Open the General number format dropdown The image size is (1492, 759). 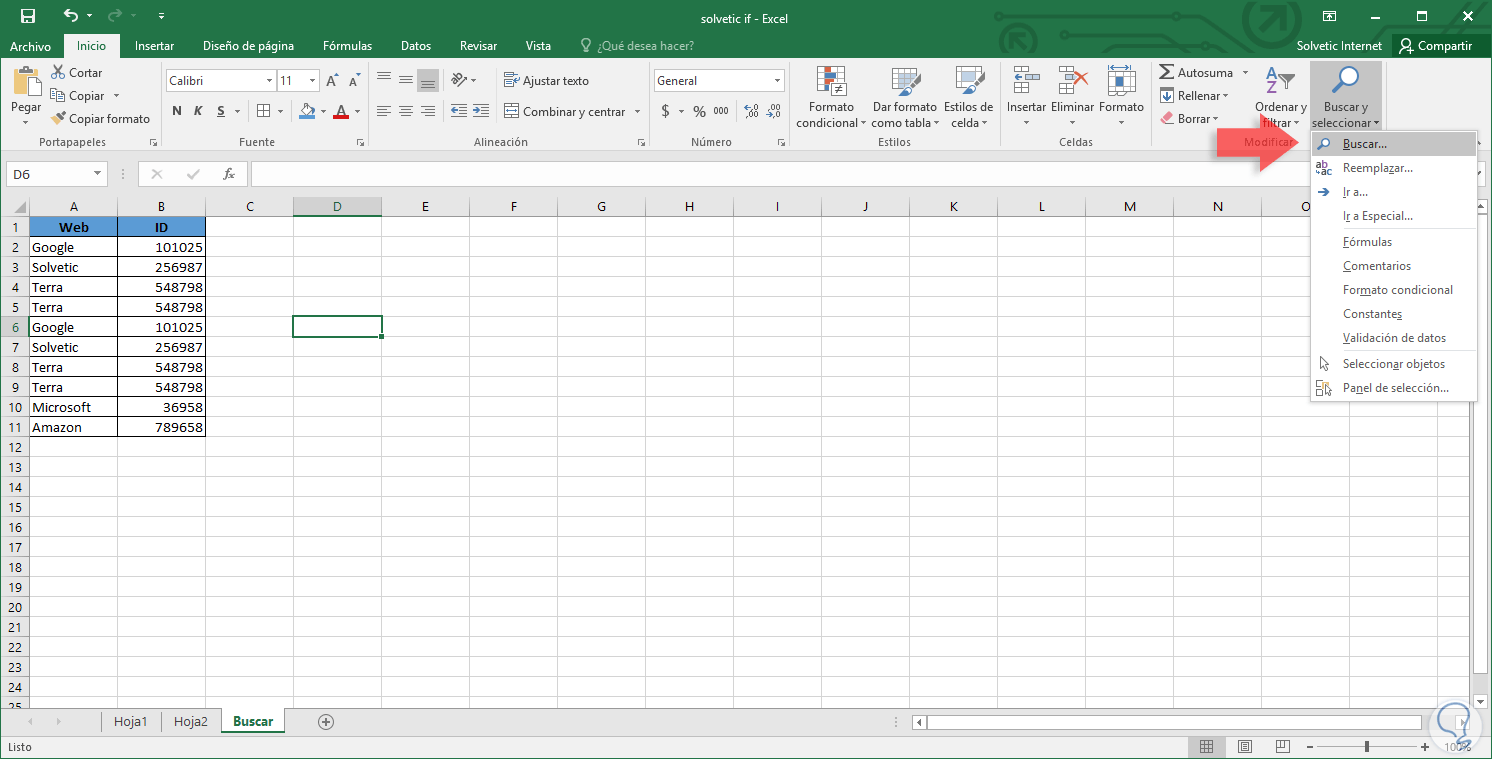pyautogui.click(x=778, y=81)
